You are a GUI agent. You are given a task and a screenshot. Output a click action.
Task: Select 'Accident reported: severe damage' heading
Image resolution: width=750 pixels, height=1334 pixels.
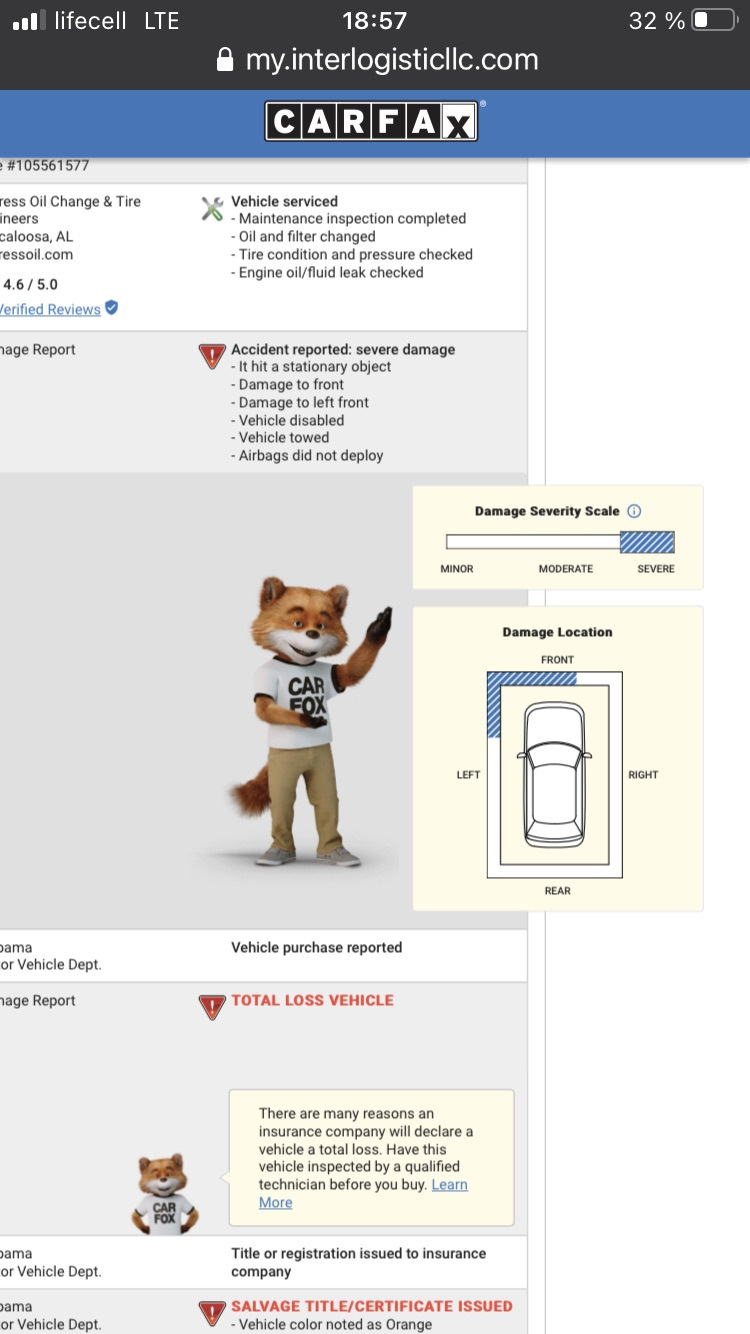coord(343,349)
